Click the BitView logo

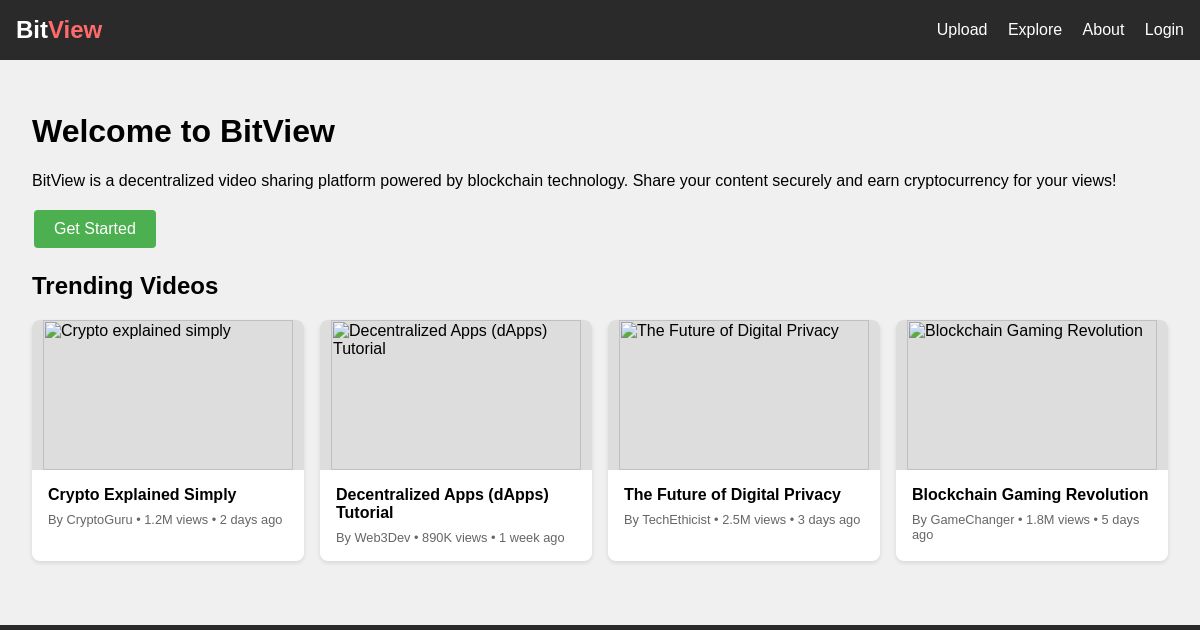coord(59,30)
